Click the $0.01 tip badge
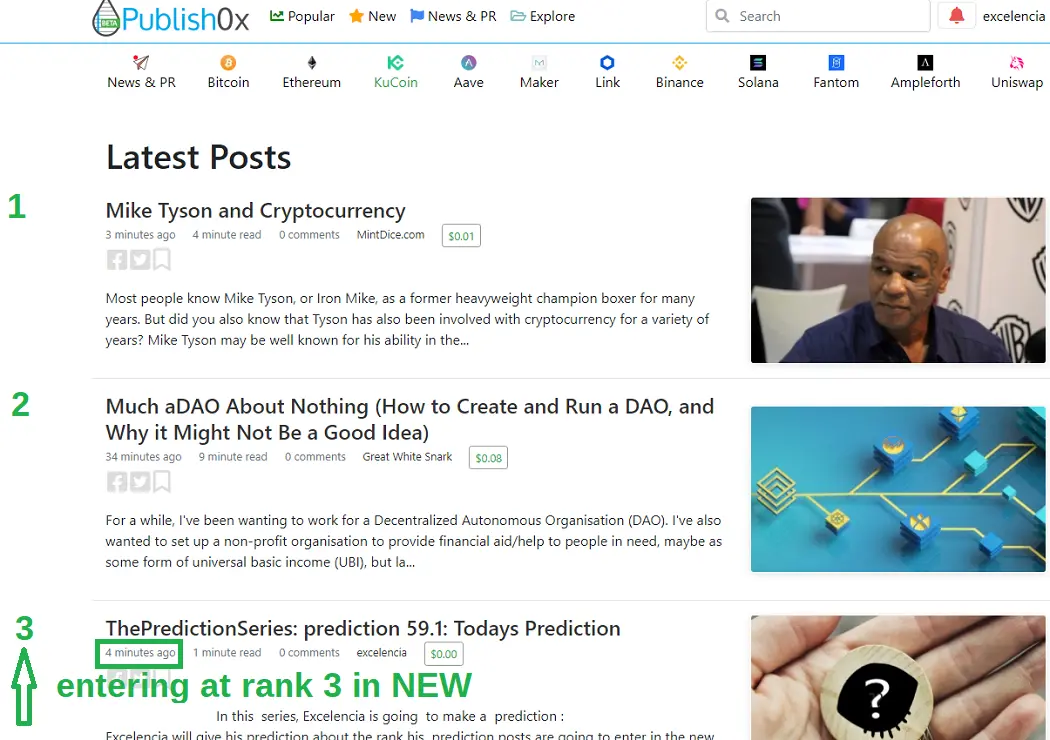The height and width of the screenshot is (740, 1050). point(461,236)
